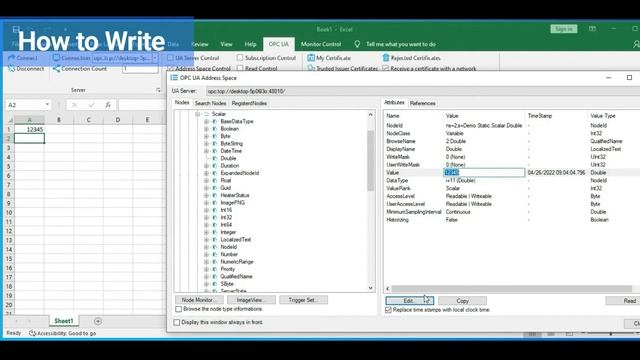Expand the Float tree node
The height and width of the screenshot is (360, 640).
tap(207, 180)
